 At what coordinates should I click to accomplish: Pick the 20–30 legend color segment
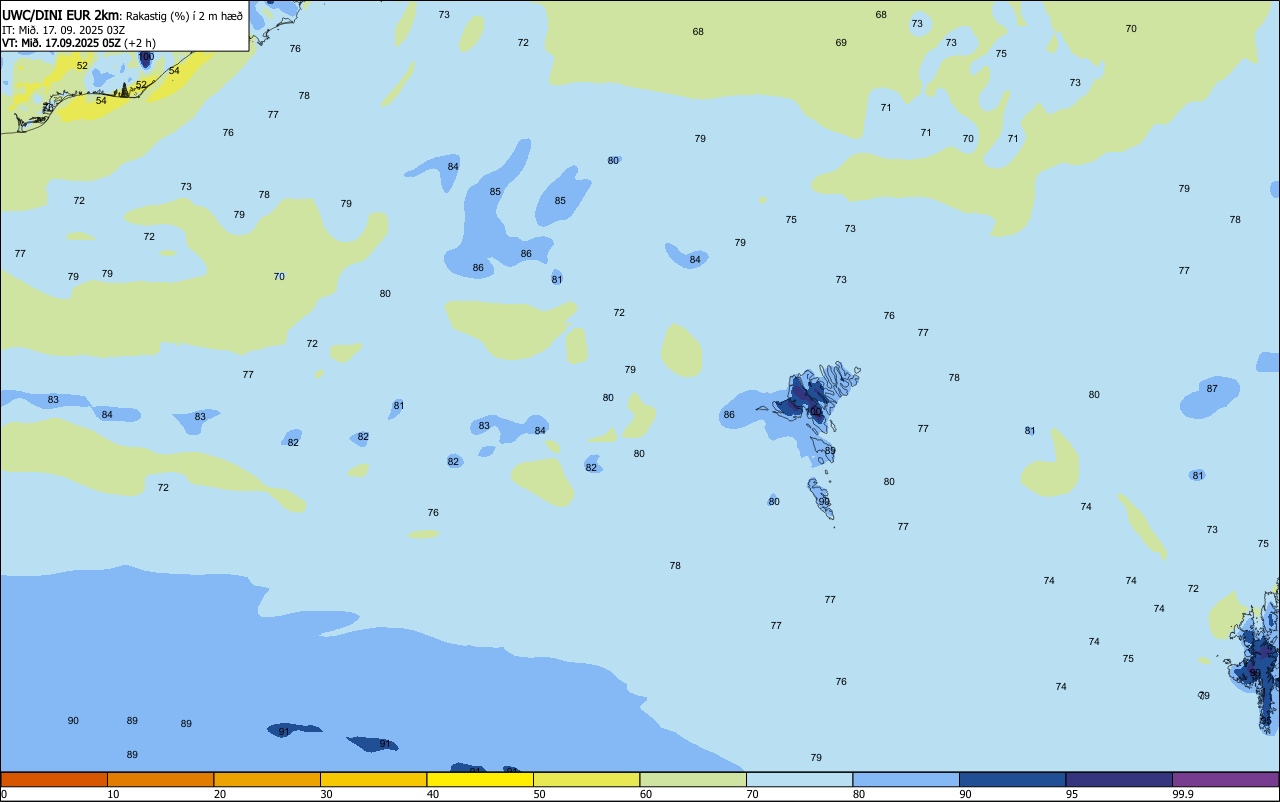pyautogui.click(x=267, y=779)
